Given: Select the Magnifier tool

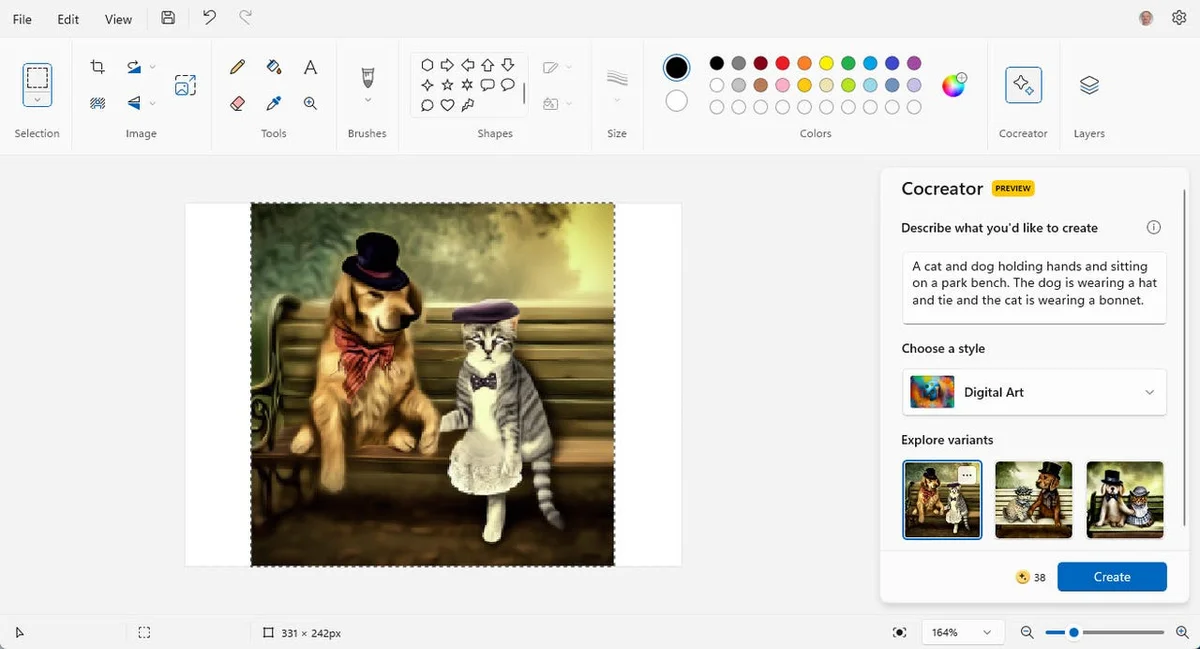Looking at the screenshot, I should pyautogui.click(x=311, y=103).
